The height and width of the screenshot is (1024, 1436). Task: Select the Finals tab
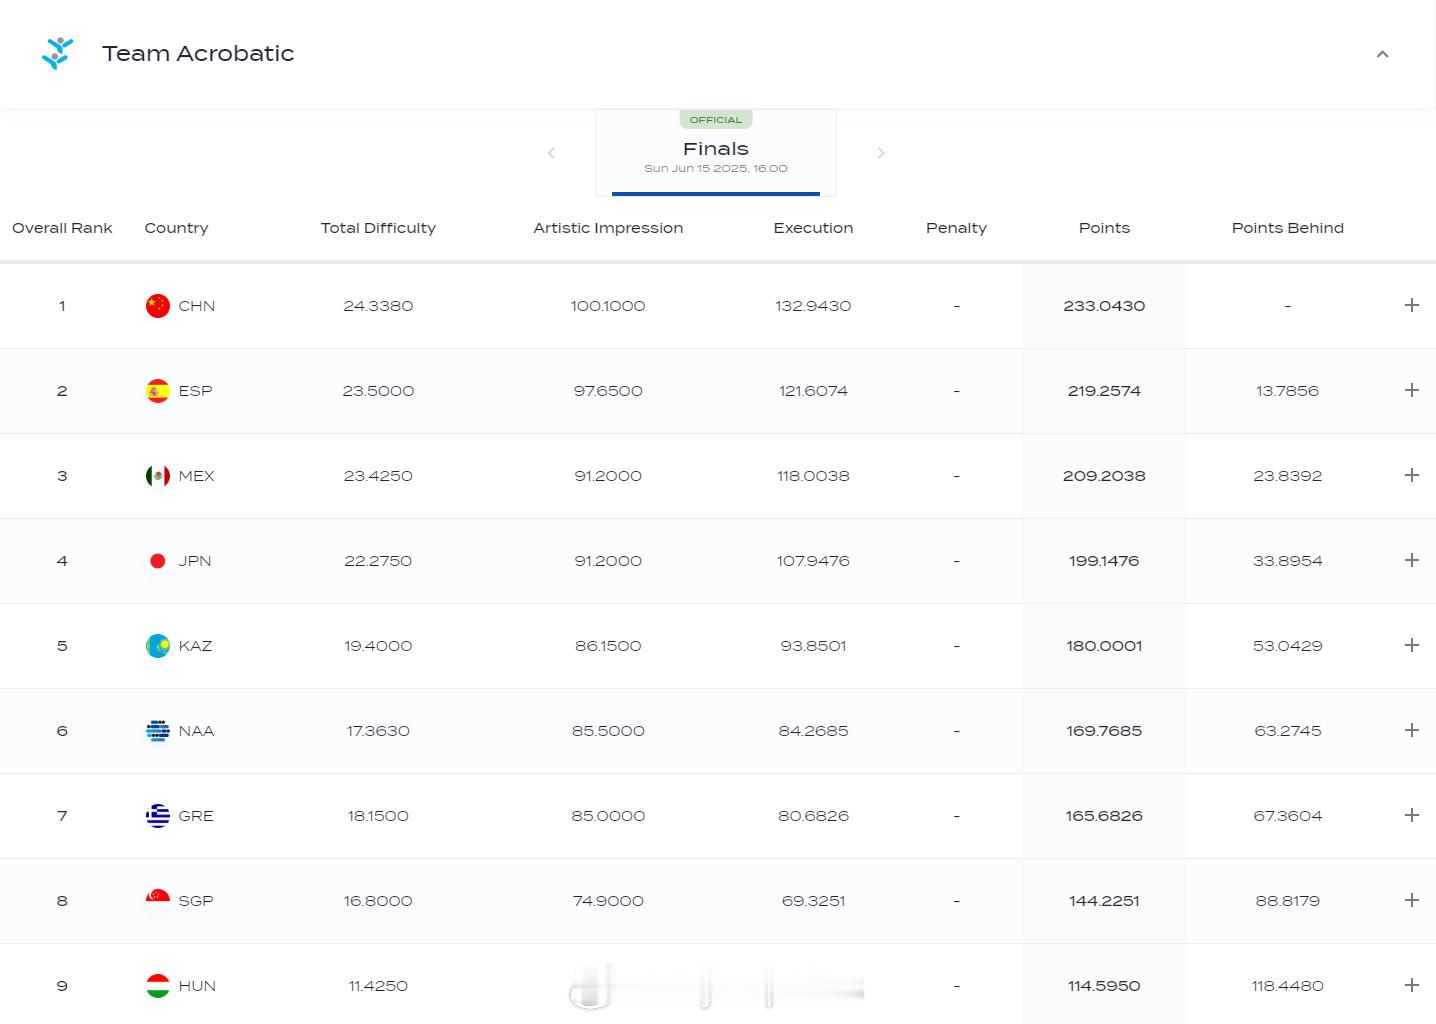pos(716,153)
